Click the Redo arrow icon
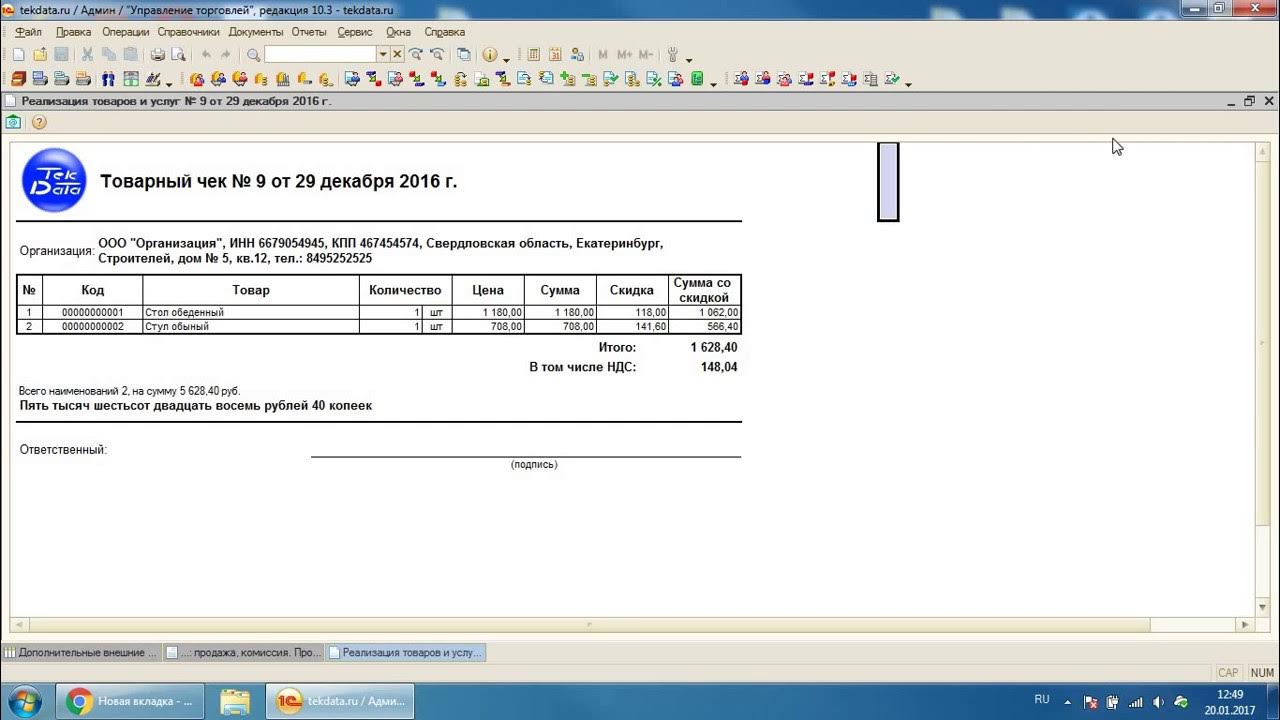Image resolution: width=1280 pixels, height=720 pixels. coord(226,55)
